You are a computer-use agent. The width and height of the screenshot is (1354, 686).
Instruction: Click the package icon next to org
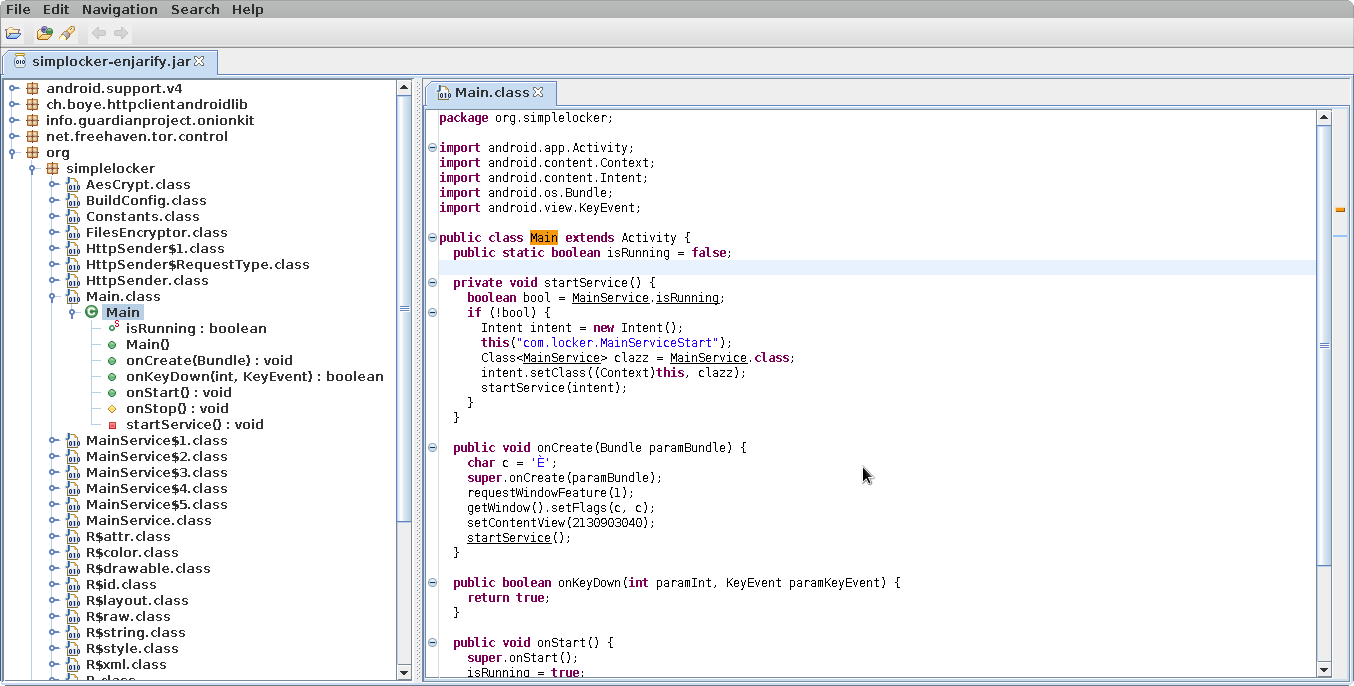point(32,152)
